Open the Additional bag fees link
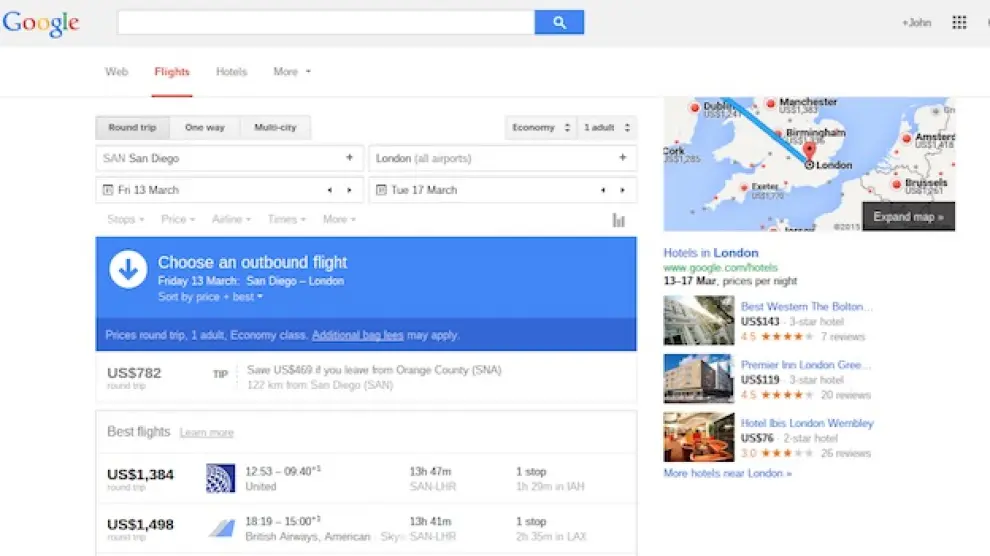990x556 pixels. (x=356, y=336)
